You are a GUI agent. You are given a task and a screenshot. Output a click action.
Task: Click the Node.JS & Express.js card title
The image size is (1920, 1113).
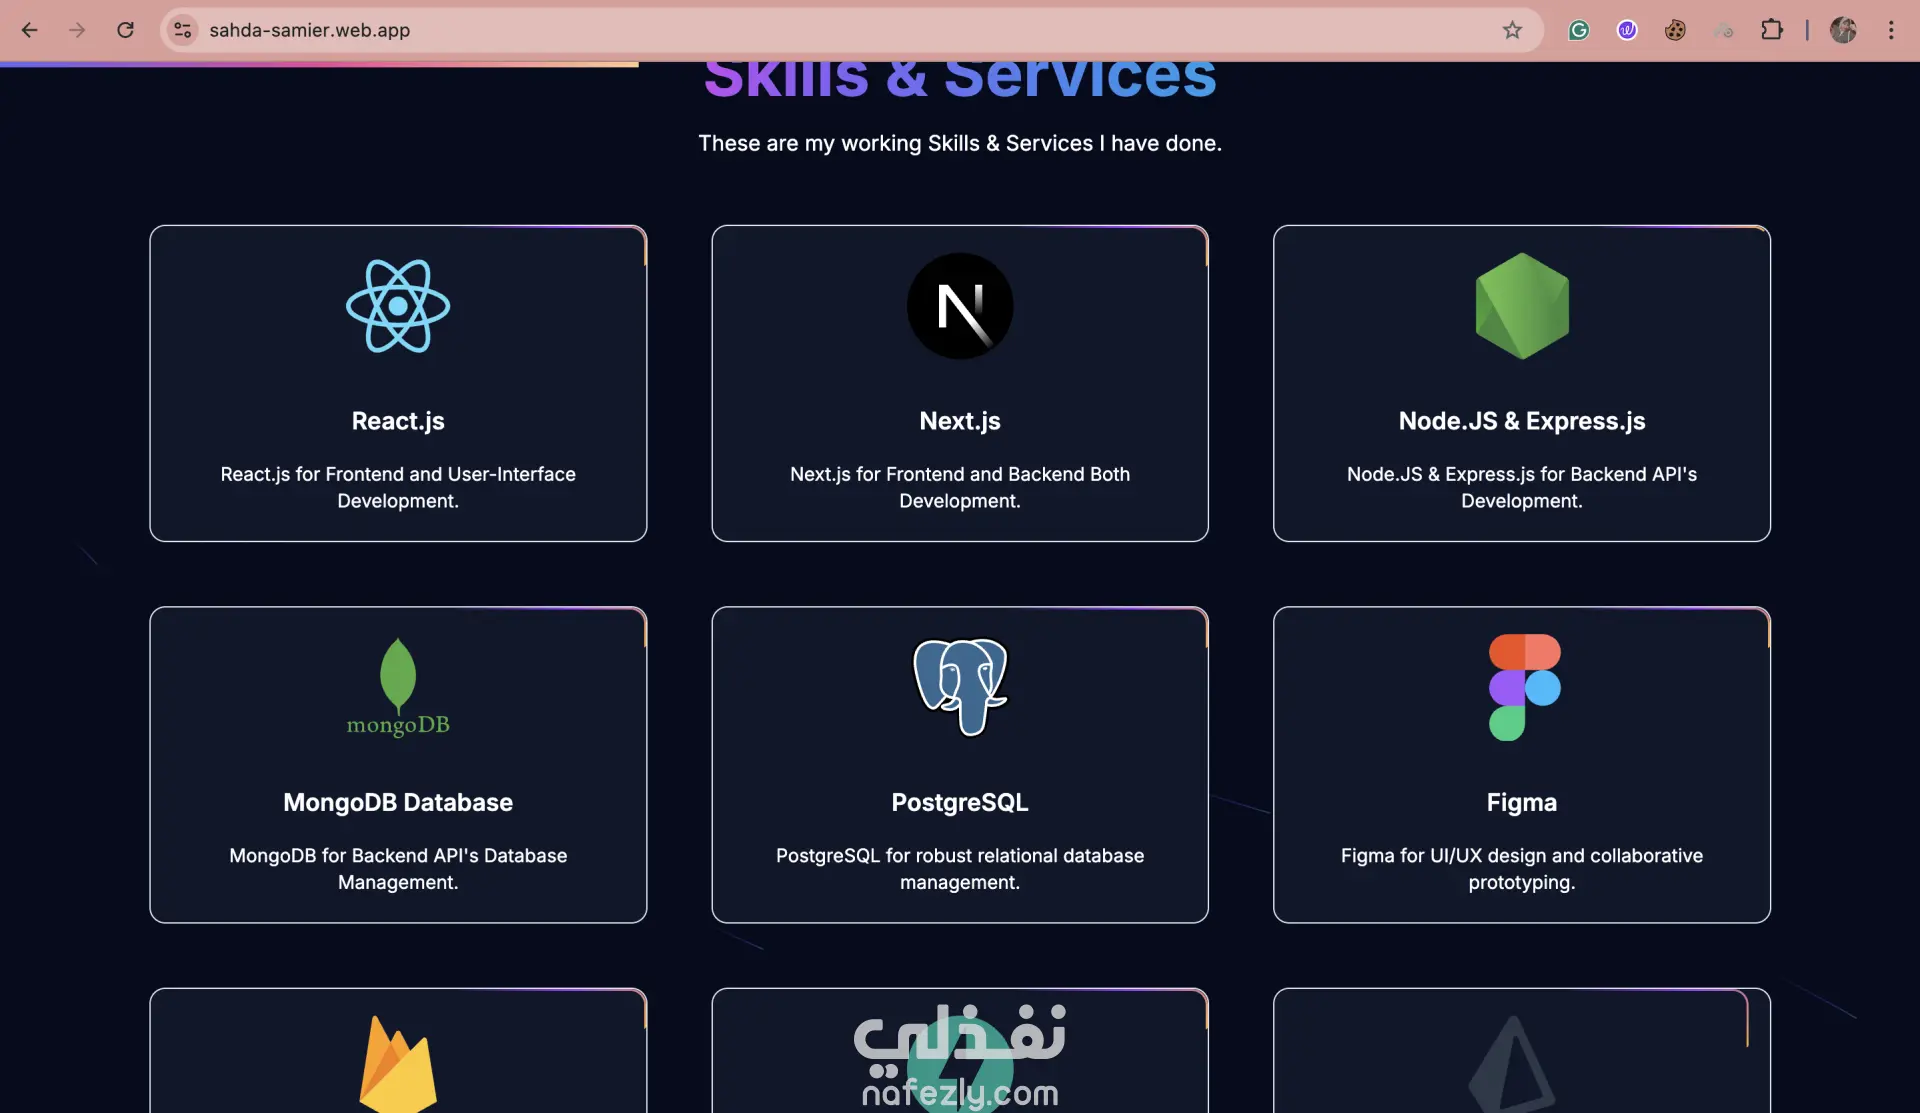[1521, 421]
